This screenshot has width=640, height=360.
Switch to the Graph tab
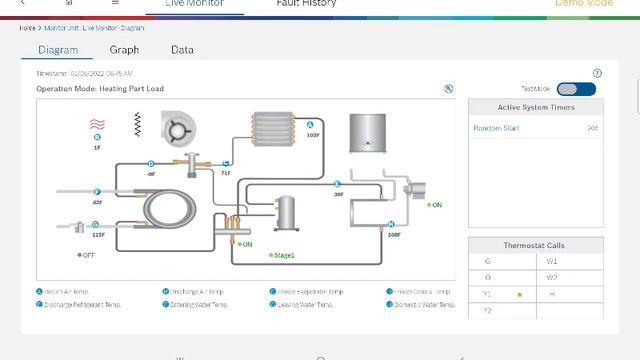coord(124,50)
